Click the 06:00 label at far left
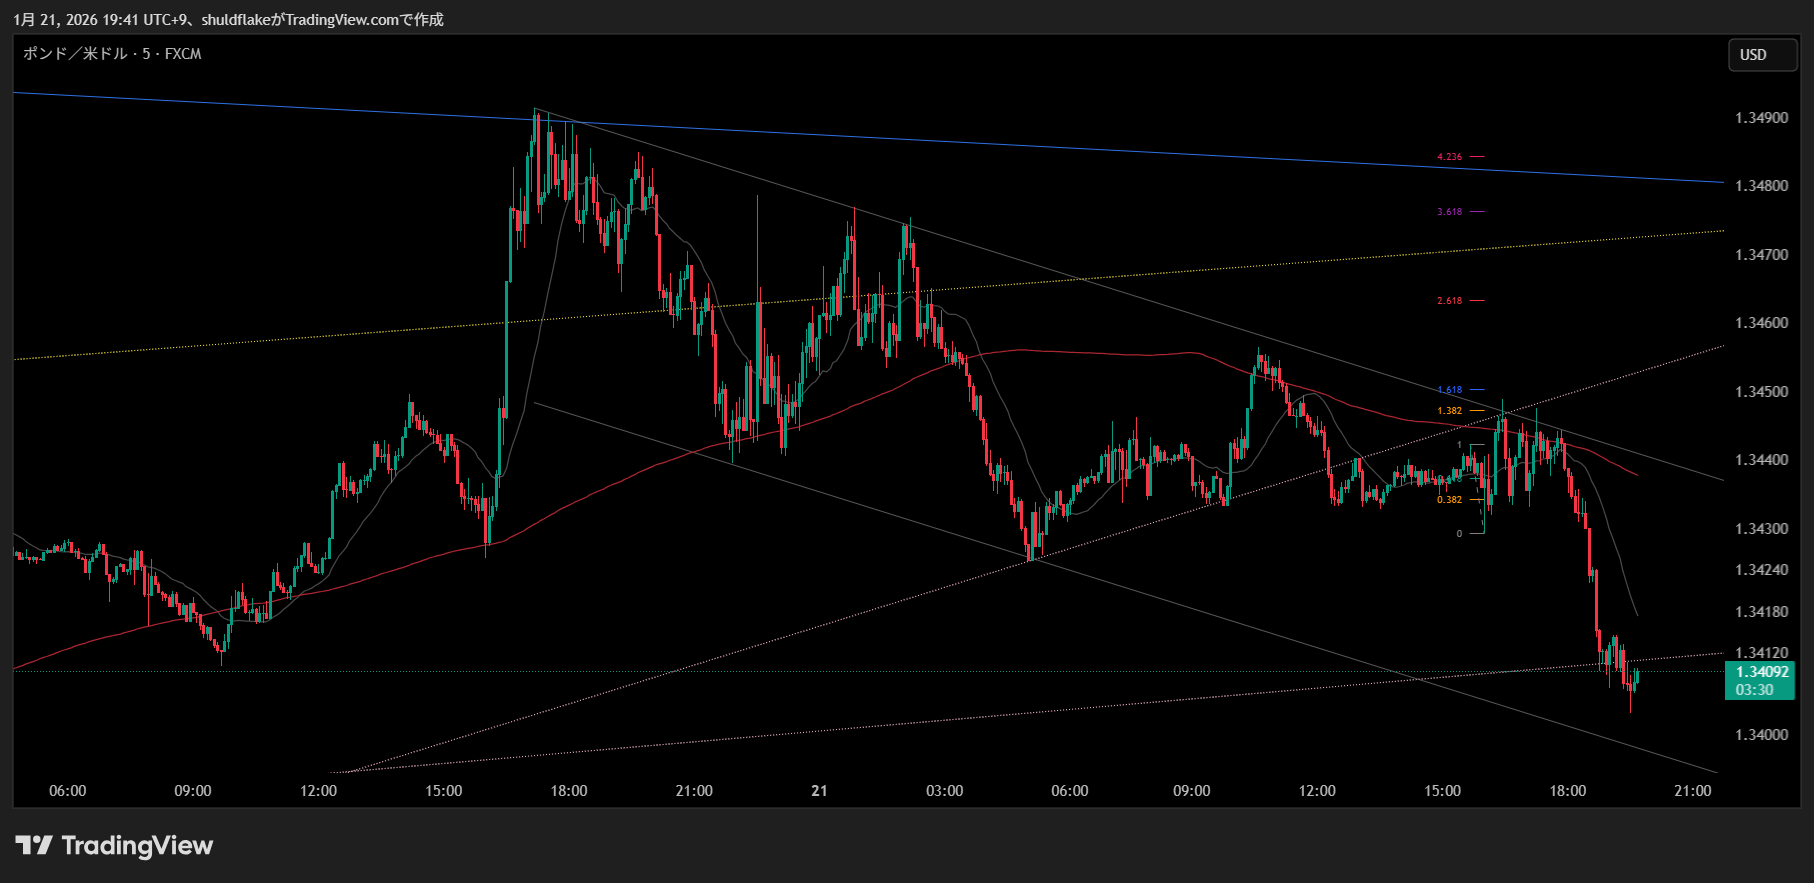Screen dimensions: 1814x883 pyautogui.click(x=67, y=791)
